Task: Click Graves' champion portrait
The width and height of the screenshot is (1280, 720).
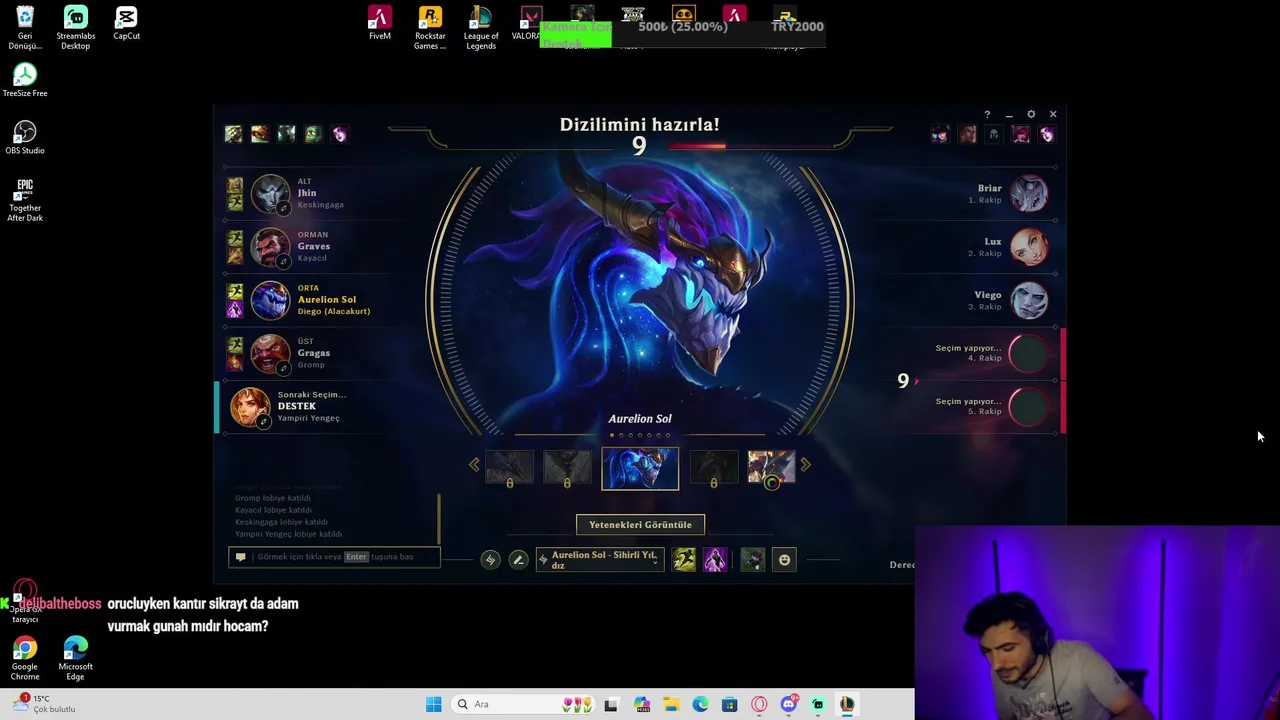Action: click(x=270, y=247)
